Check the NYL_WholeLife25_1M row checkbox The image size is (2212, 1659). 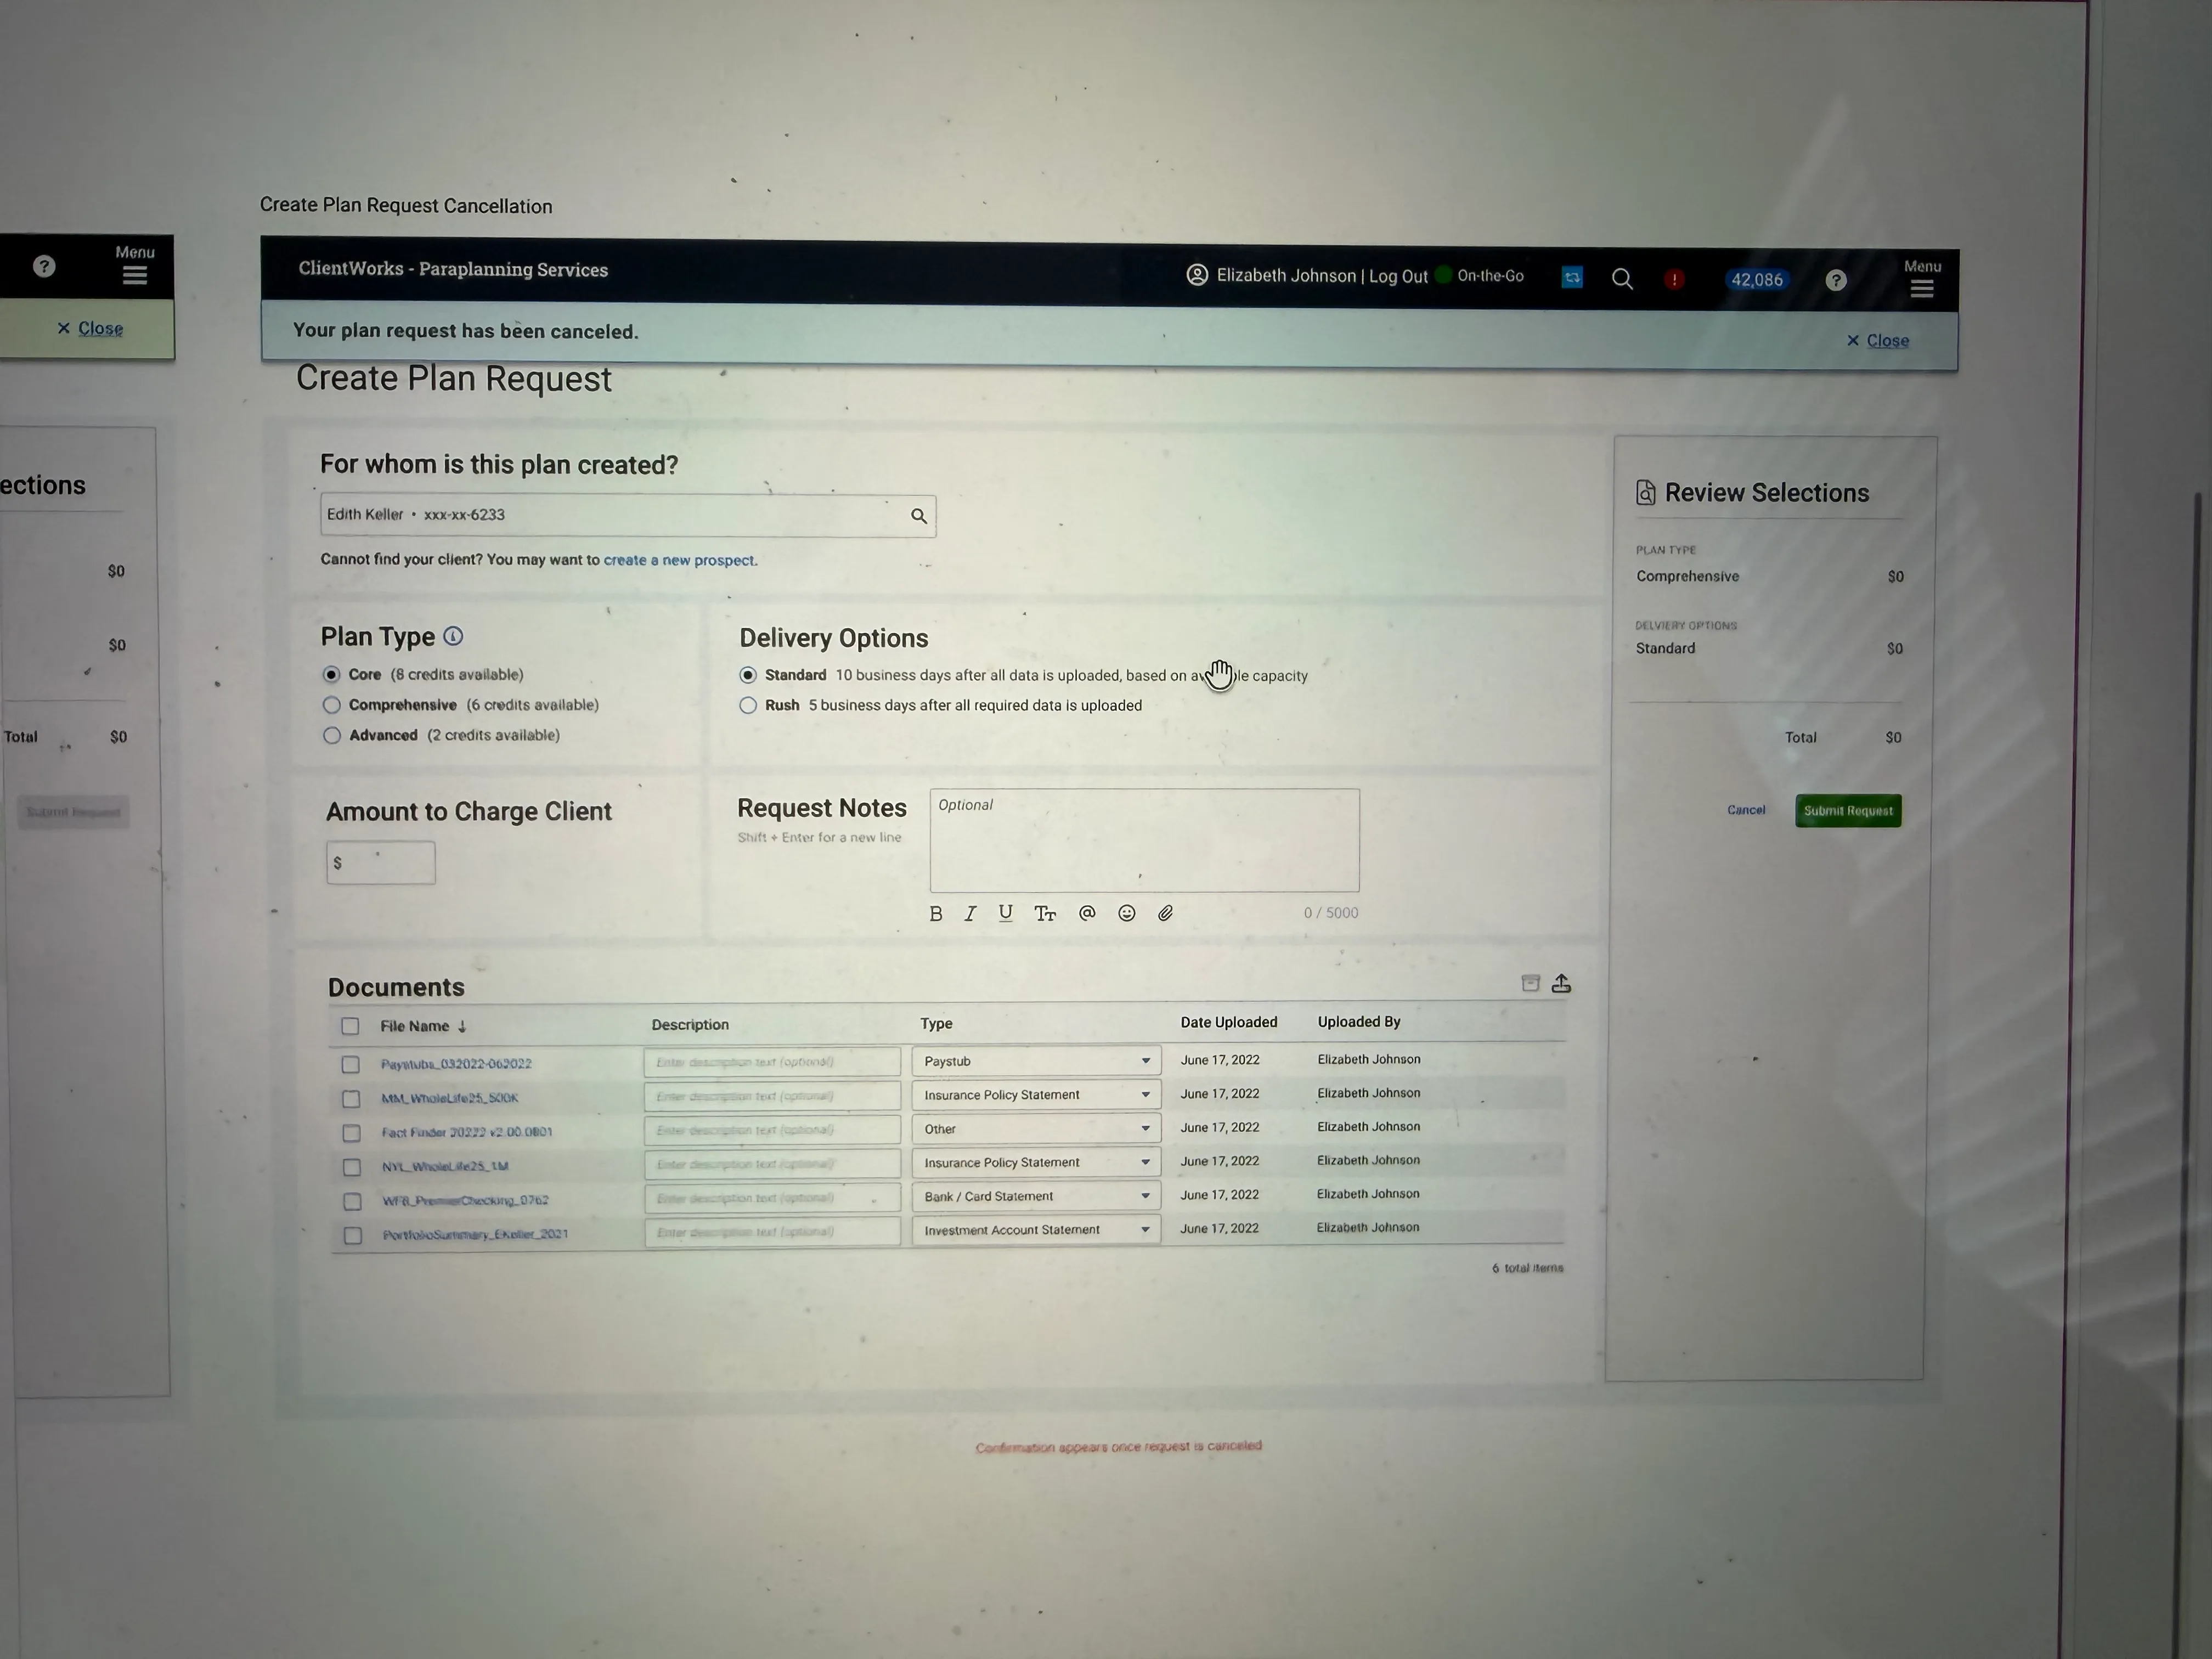(352, 1167)
